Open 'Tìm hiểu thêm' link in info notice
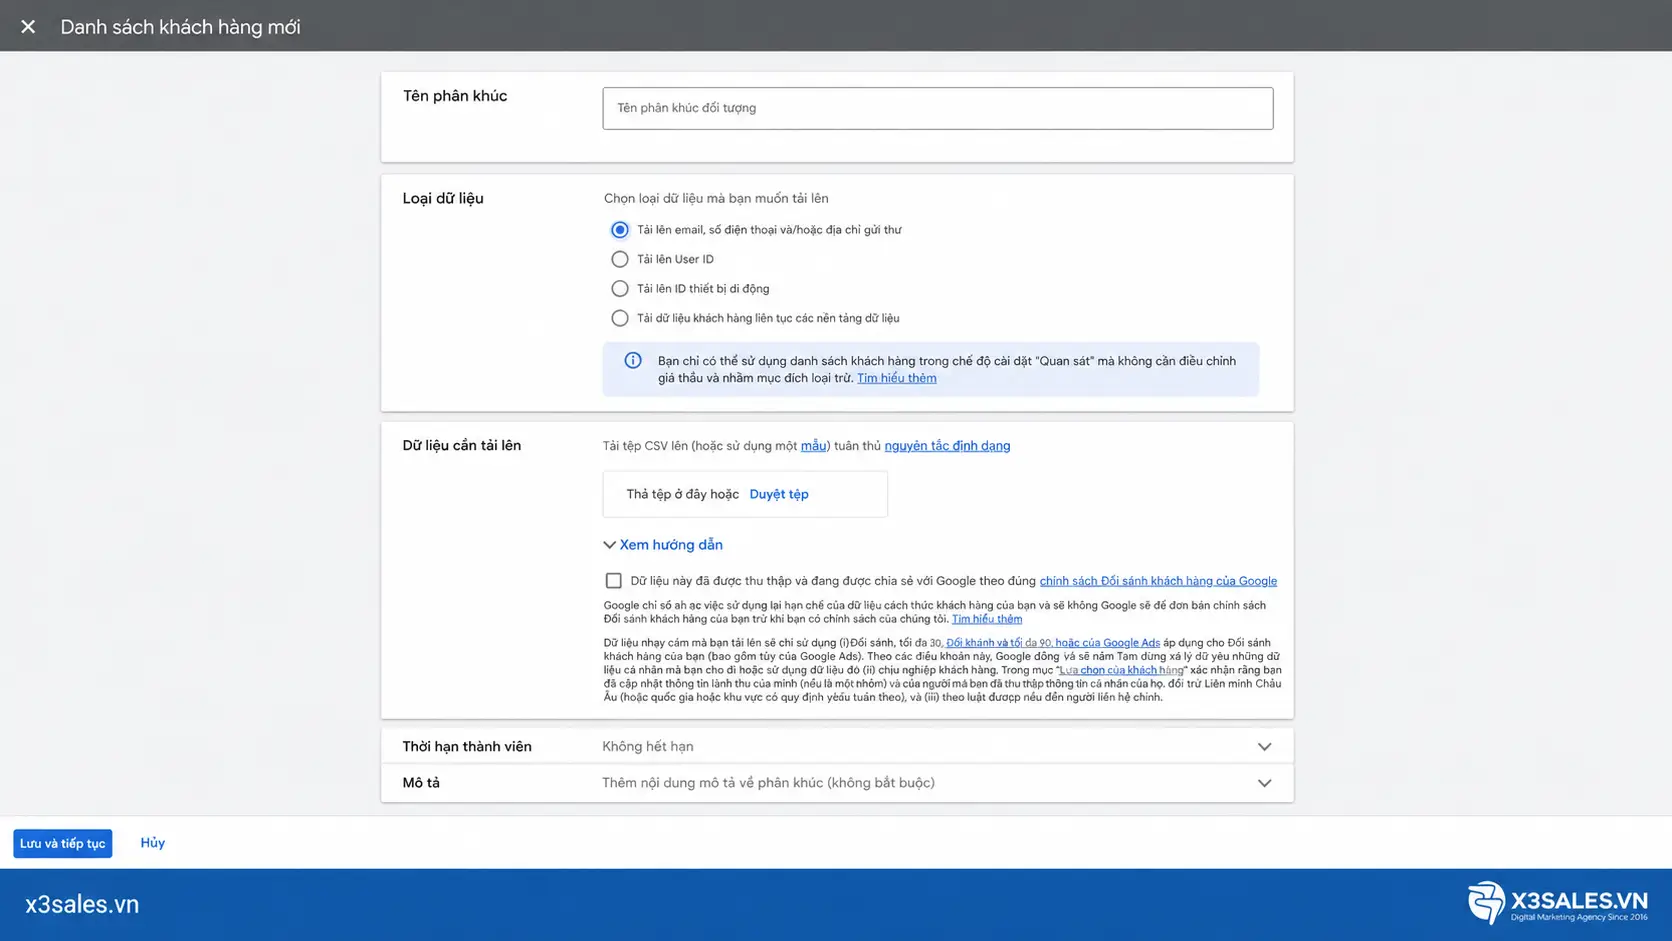The image size is (1672, 941). click(x=896, y=378)
